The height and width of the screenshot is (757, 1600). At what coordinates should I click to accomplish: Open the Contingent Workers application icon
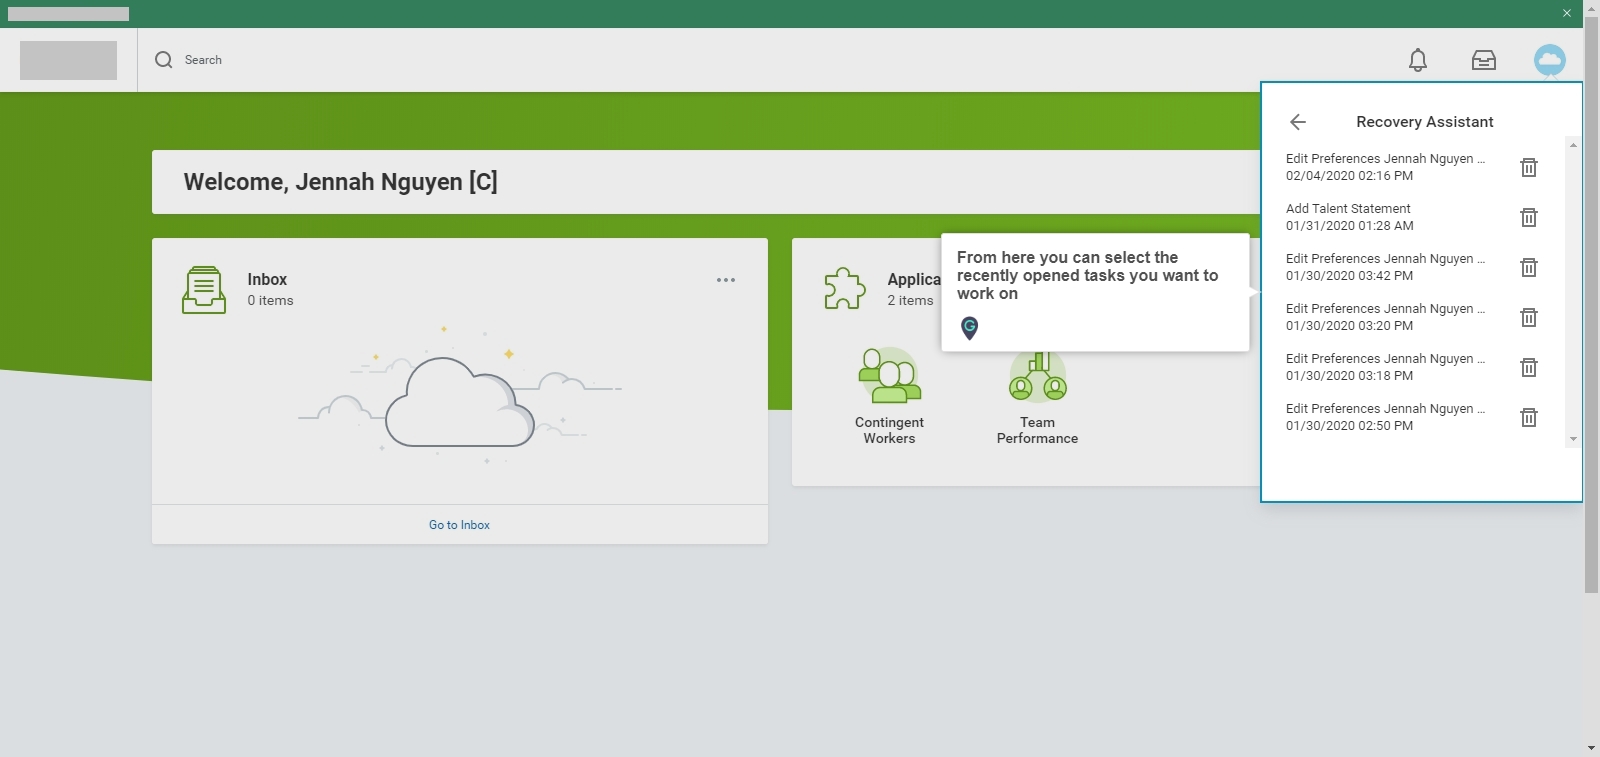pyautogui.click(x=889, y=376)
